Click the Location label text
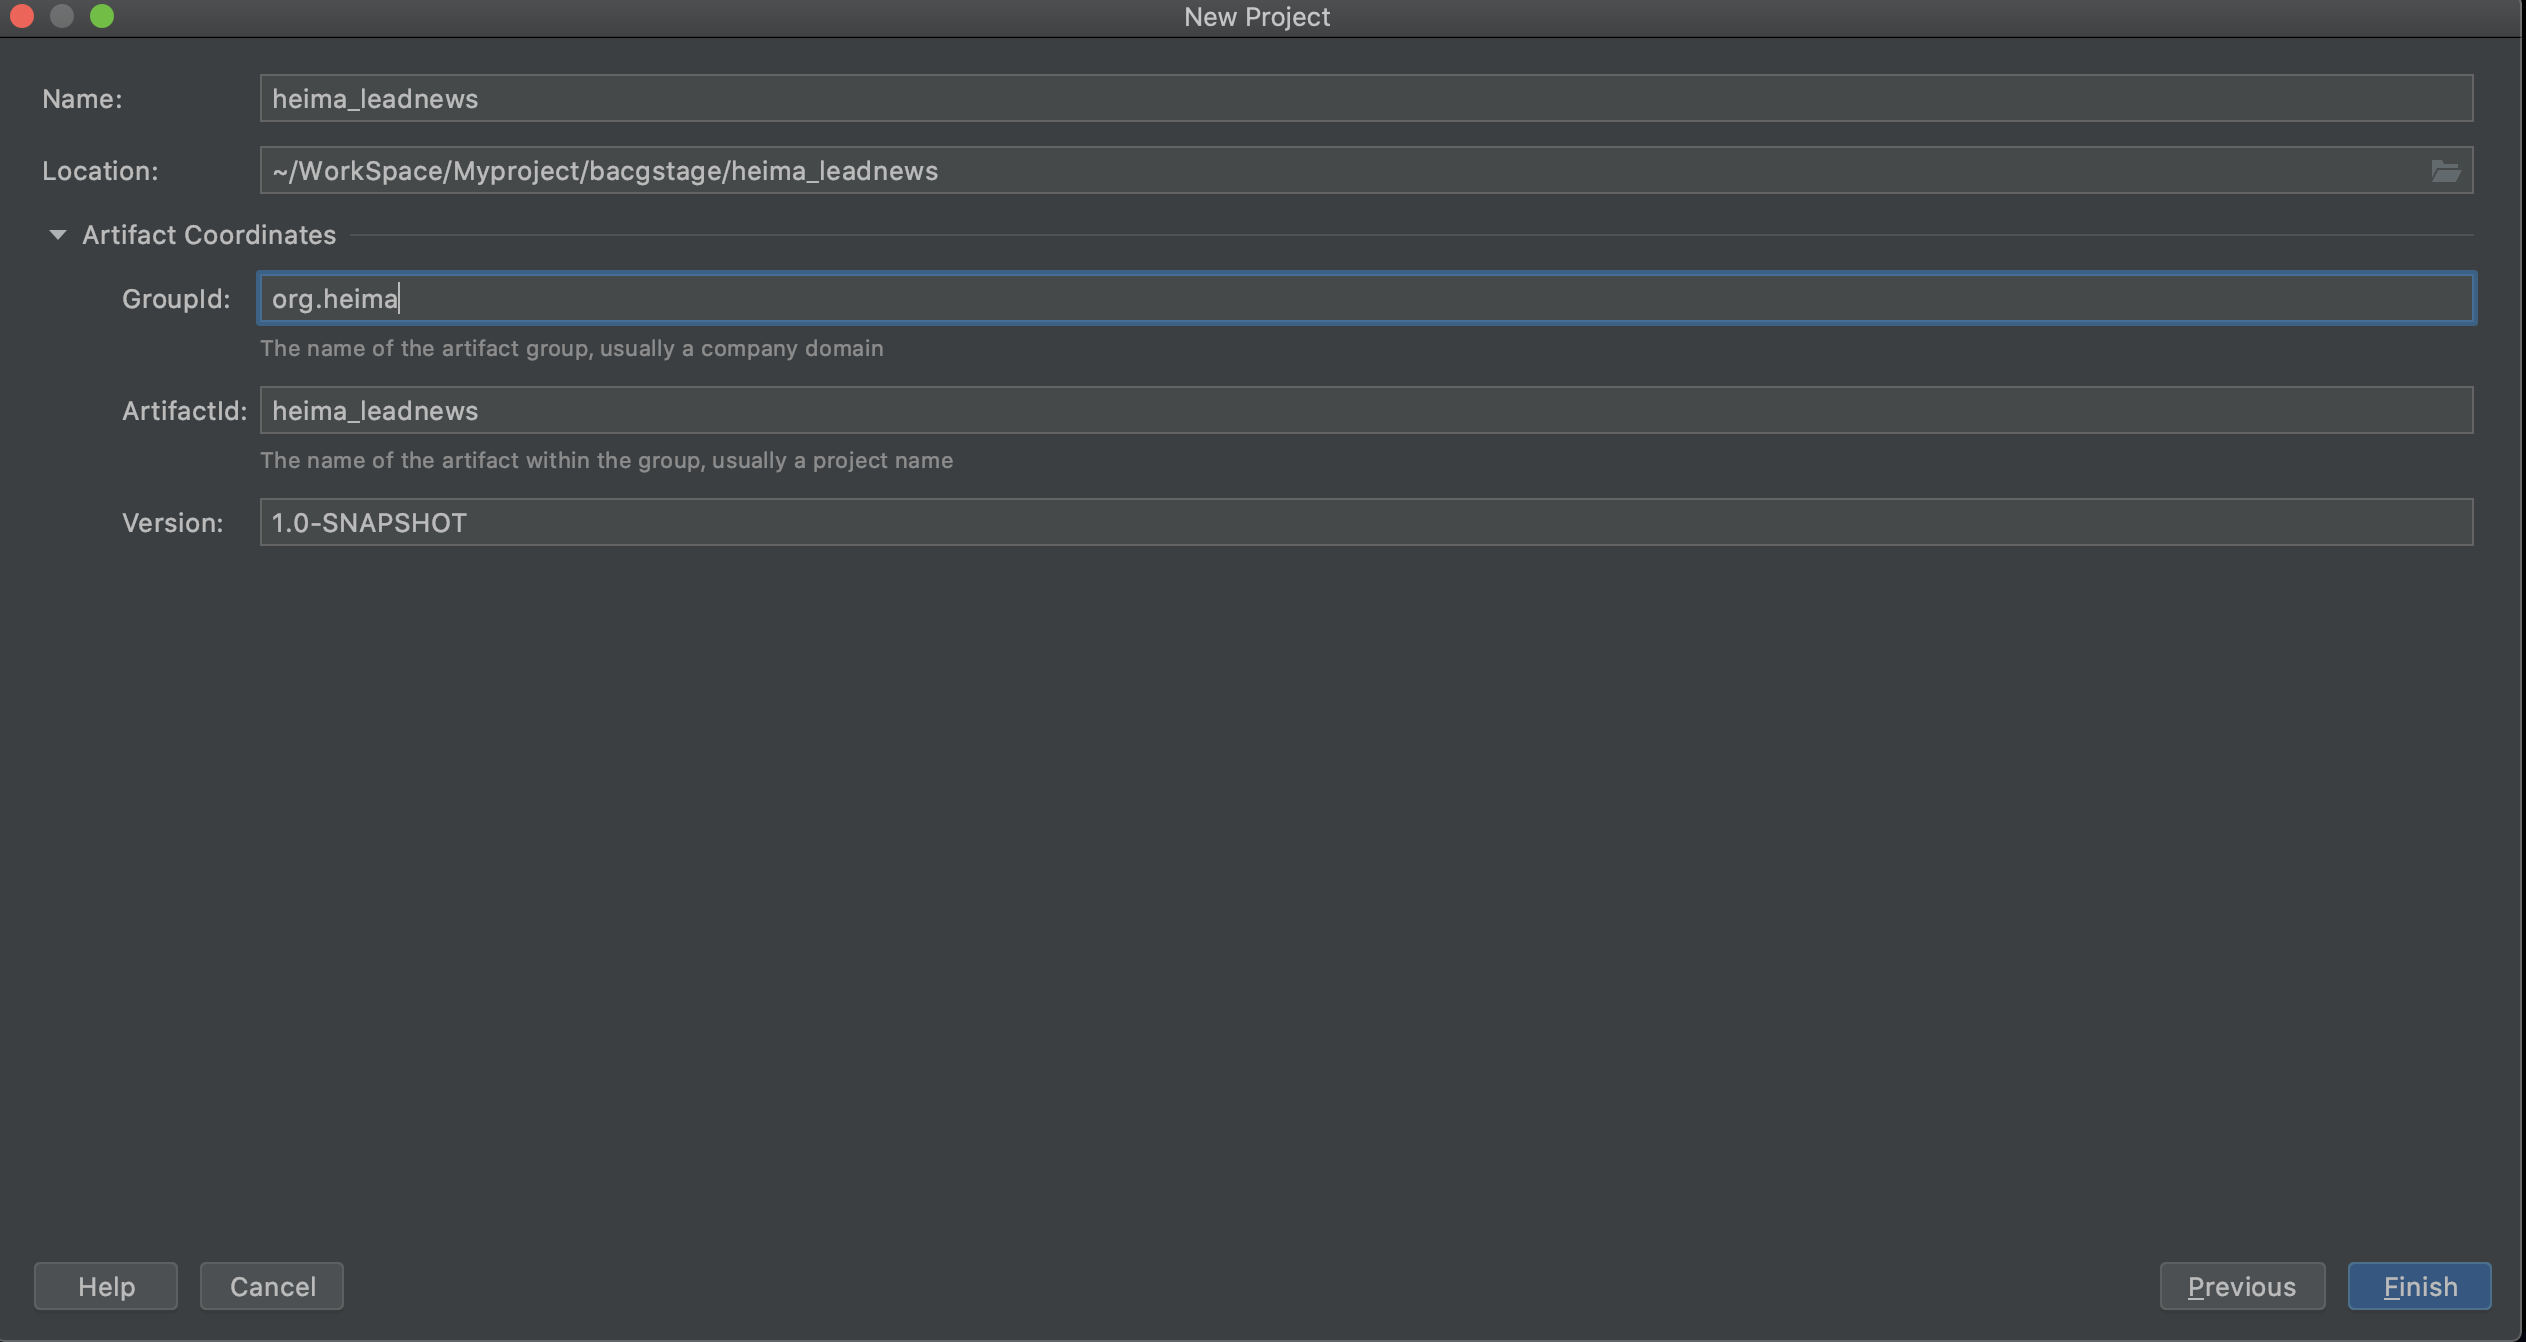 click(x=100, y=171)
